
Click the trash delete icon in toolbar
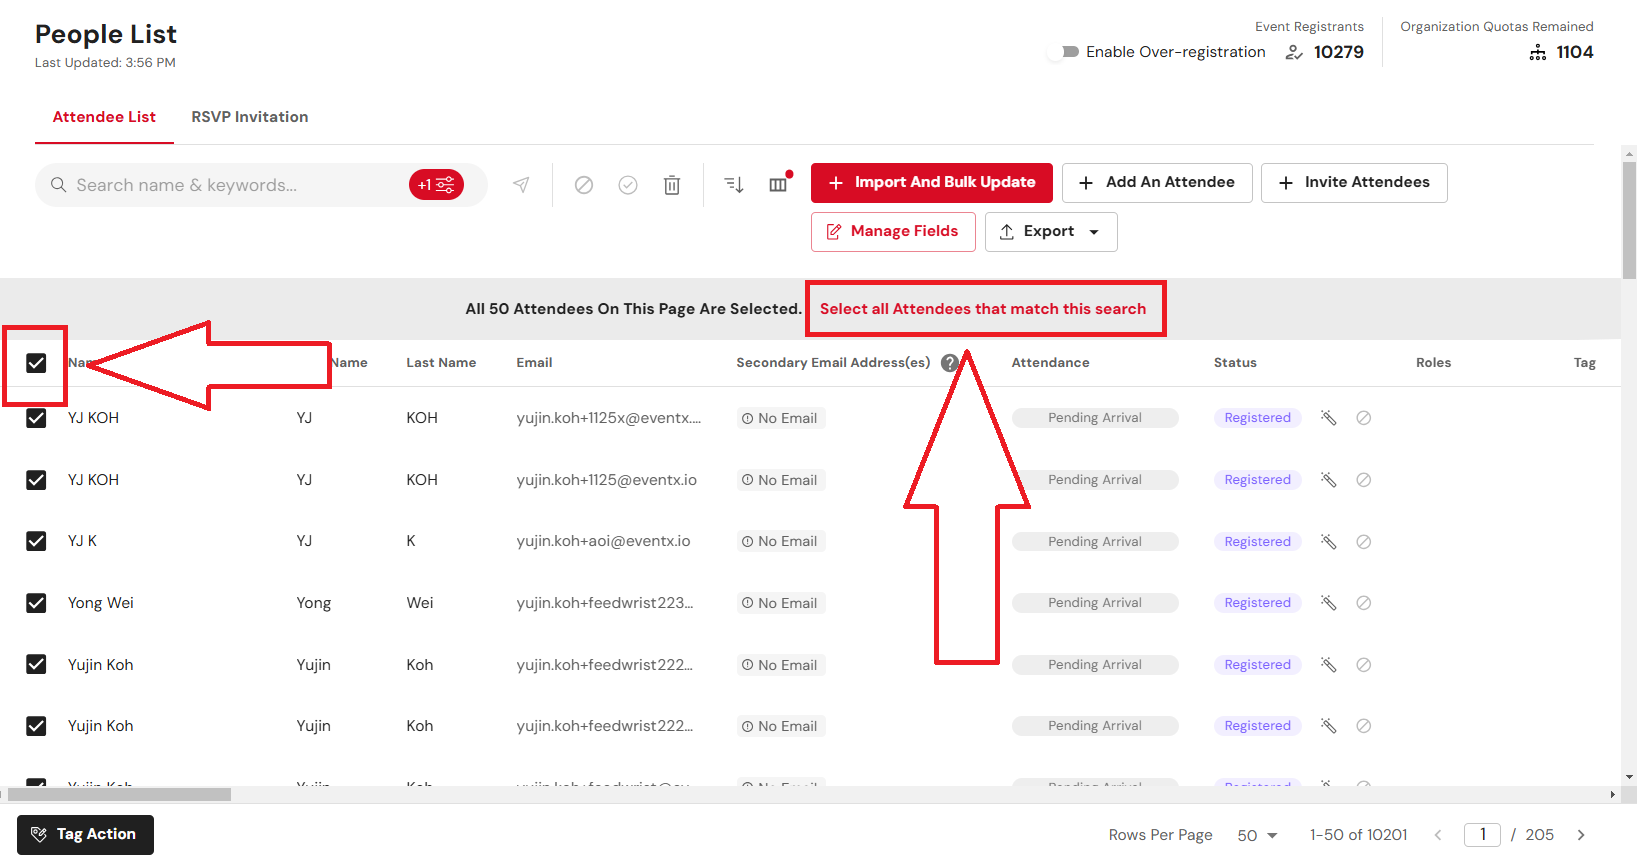[672, 185]
